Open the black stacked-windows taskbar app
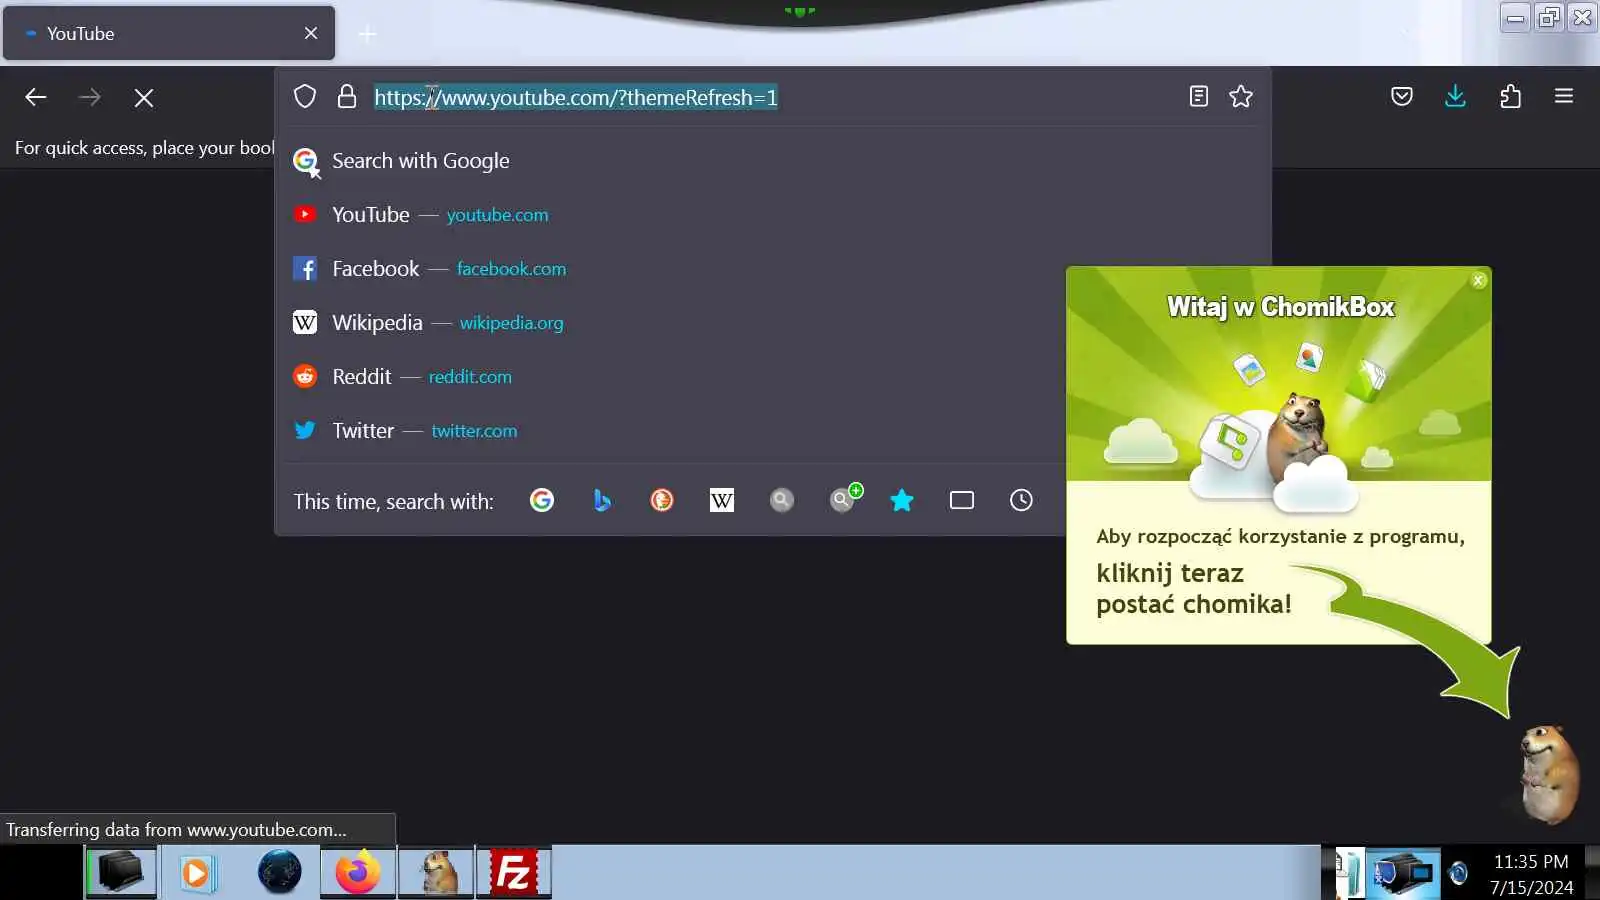Screen dimensions: 1600x900 [x=120, y=872]
